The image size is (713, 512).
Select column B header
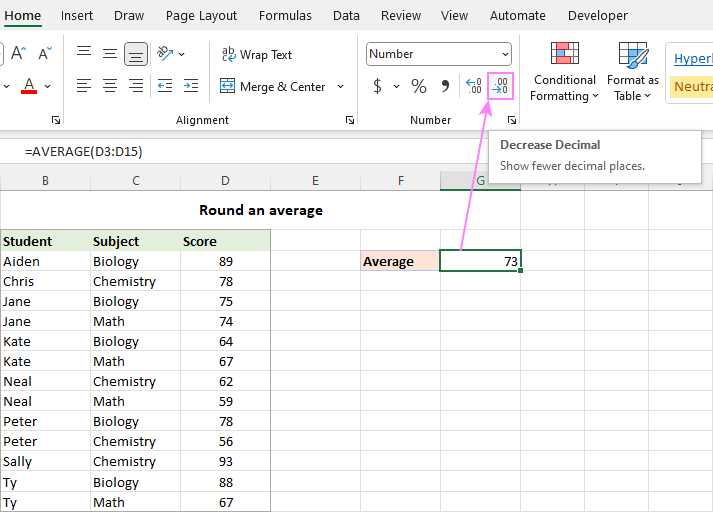[45, 181]
